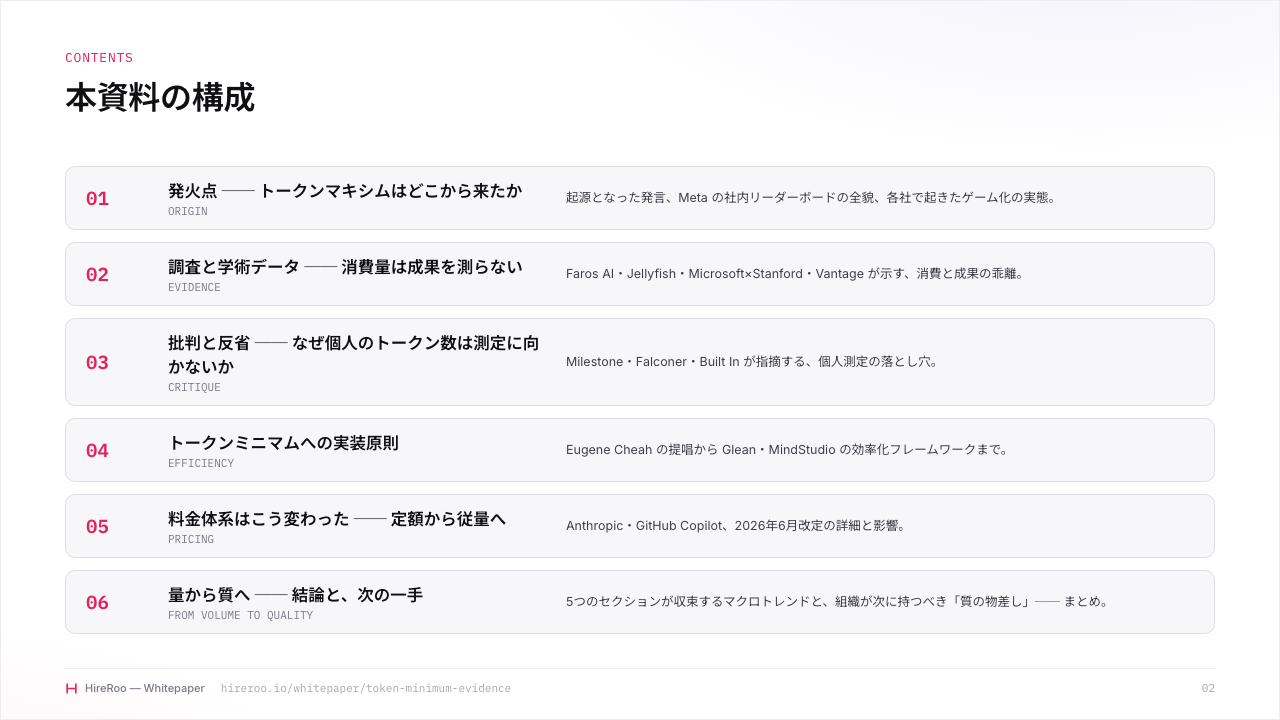Image resolution: width=1280 pixels, height=720 pixels.
Task: Click the 'HireRoo — Whitepaper' footer label
Action: click(145, 688)
